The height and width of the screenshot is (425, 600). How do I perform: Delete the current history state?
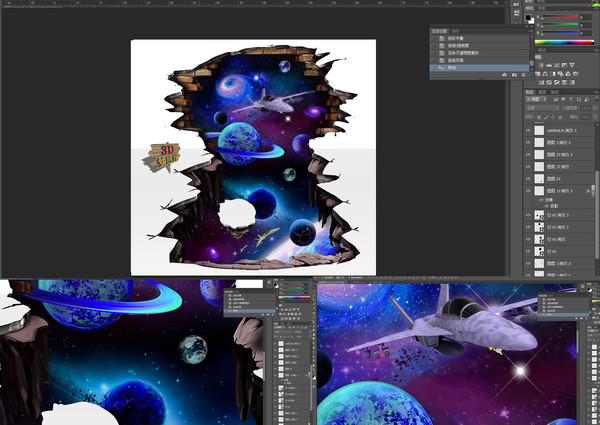[x=523, y=75]
